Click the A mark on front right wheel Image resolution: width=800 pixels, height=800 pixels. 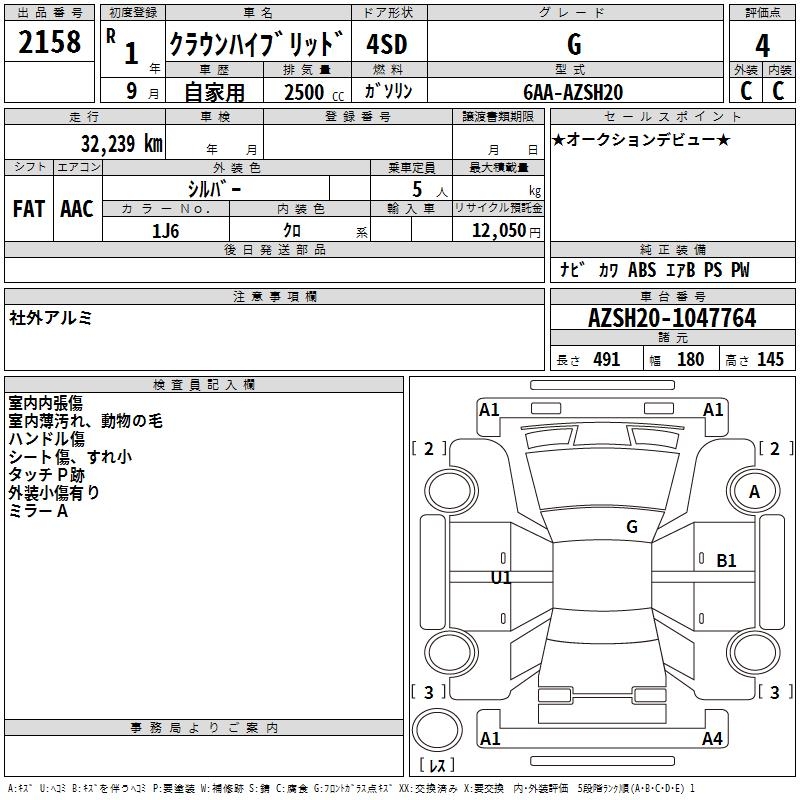point(754,492)
